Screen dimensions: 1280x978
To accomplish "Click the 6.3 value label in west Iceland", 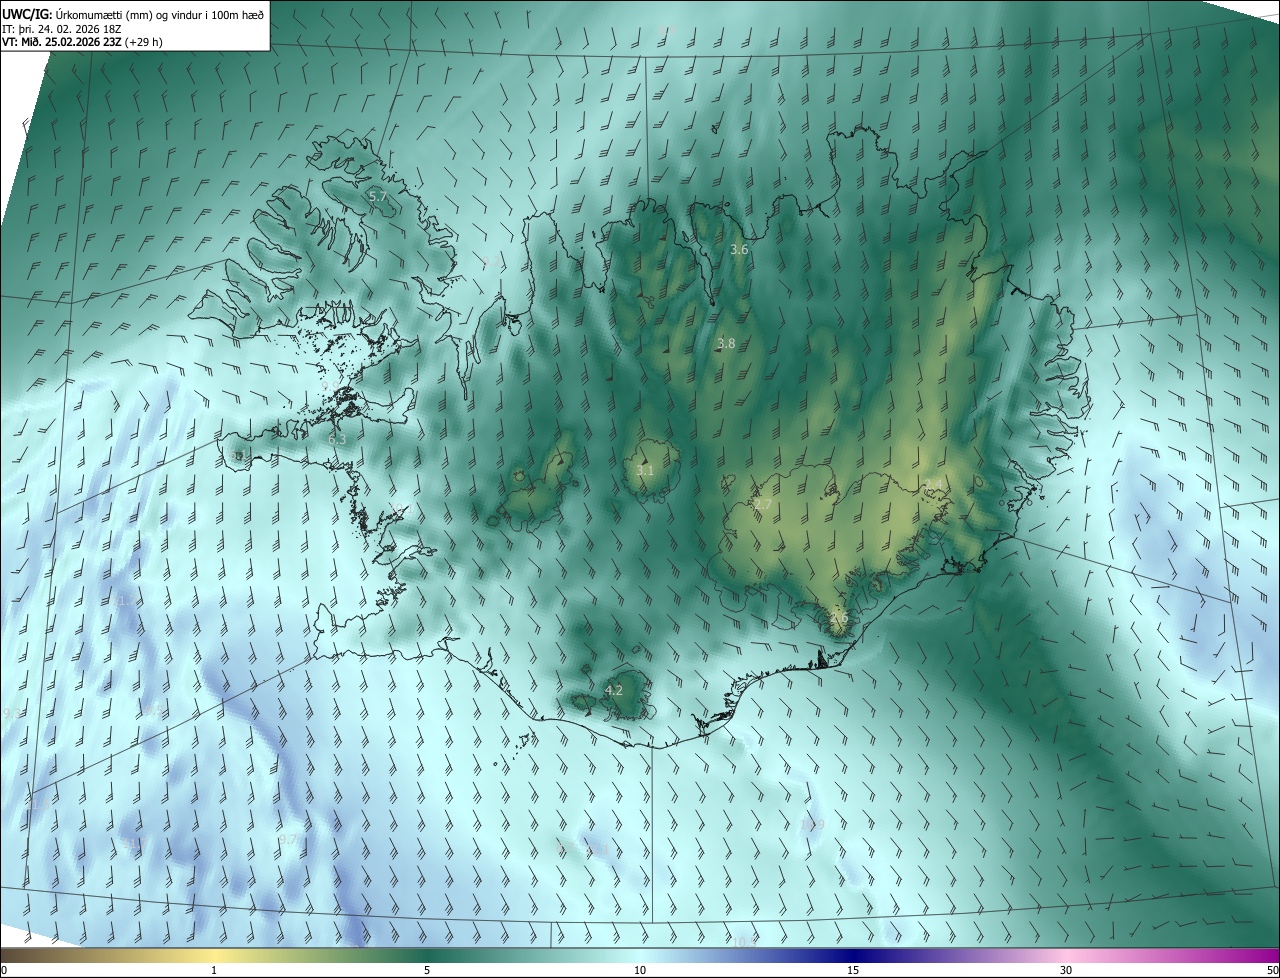I will point(337,440).
